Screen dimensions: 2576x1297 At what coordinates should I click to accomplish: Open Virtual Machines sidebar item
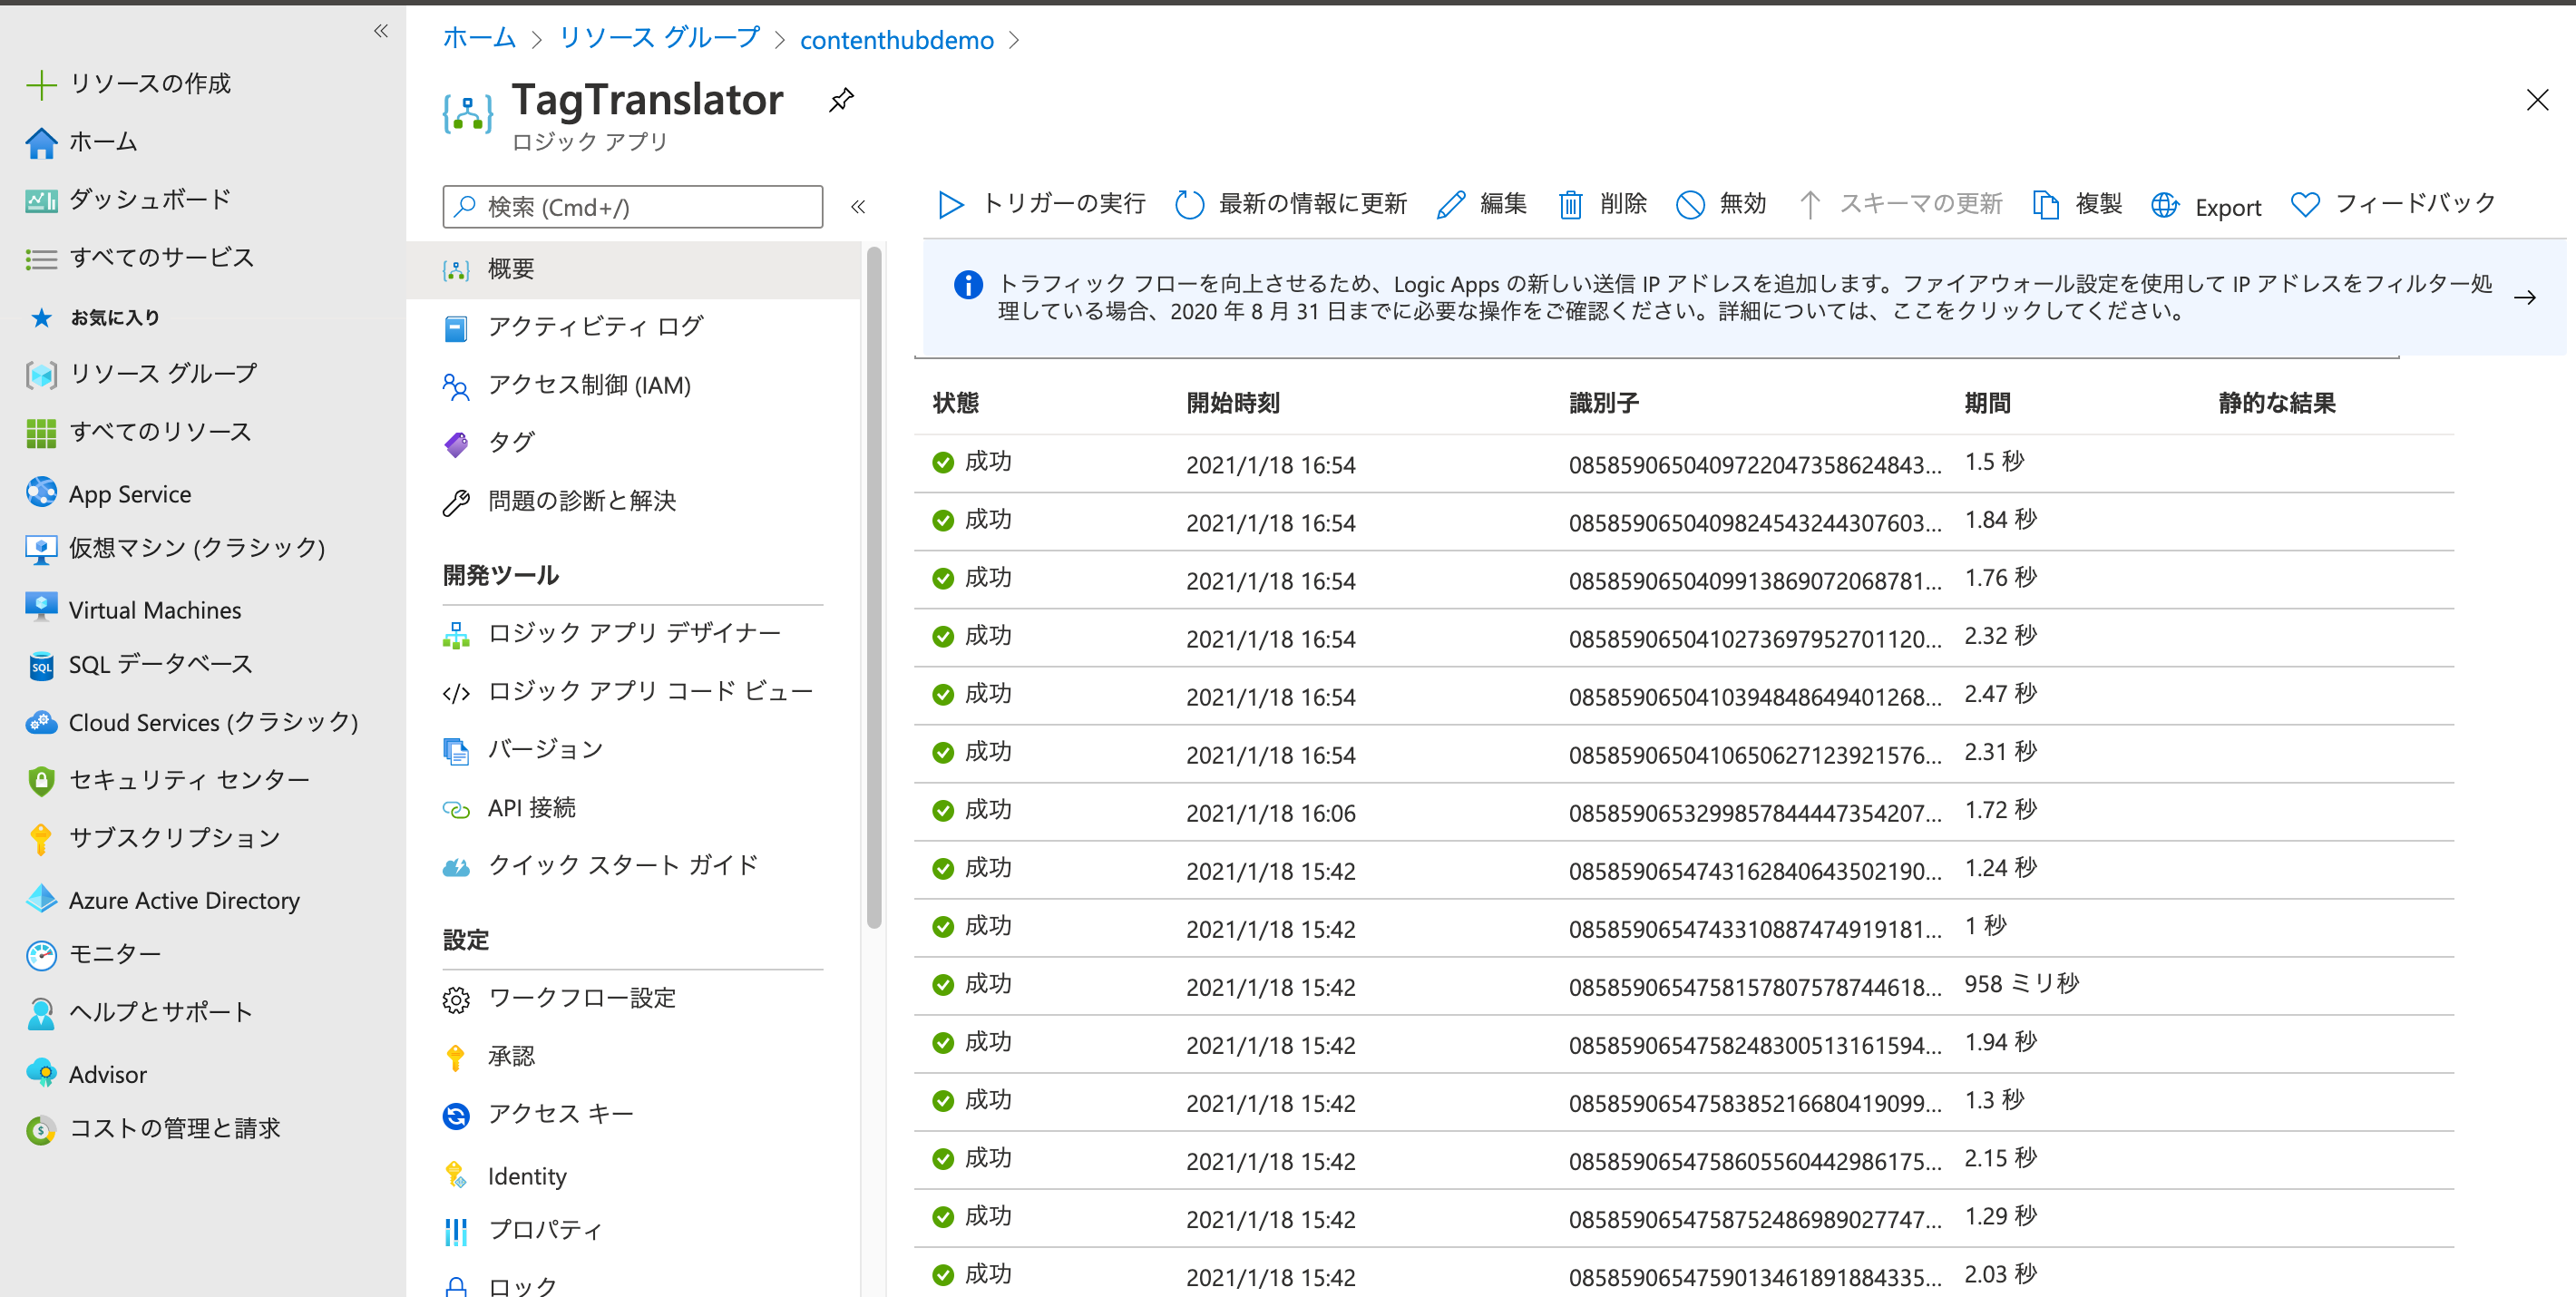133,609
